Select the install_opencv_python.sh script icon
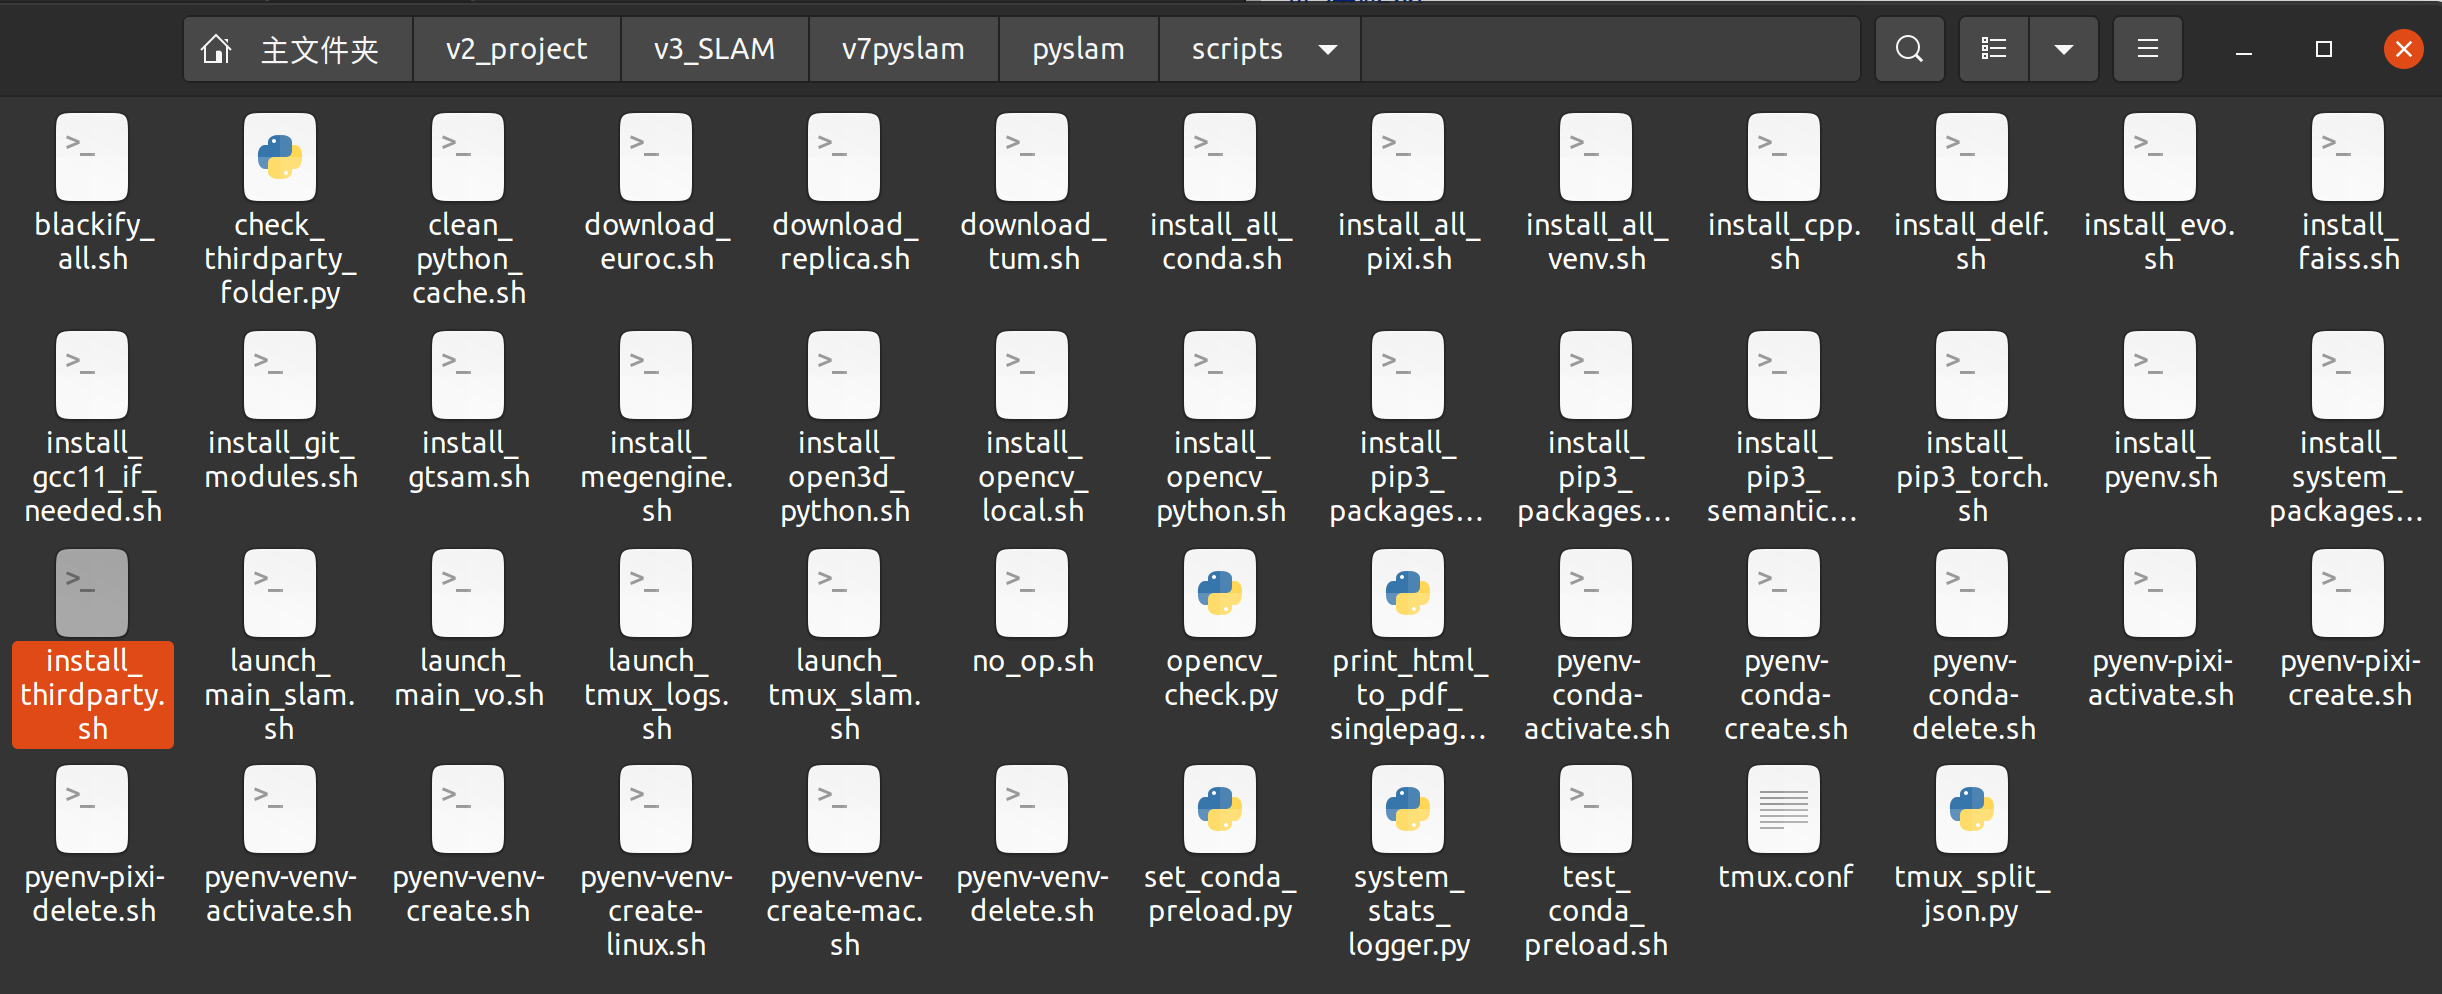2442x994 pixels. (1220, 375)
